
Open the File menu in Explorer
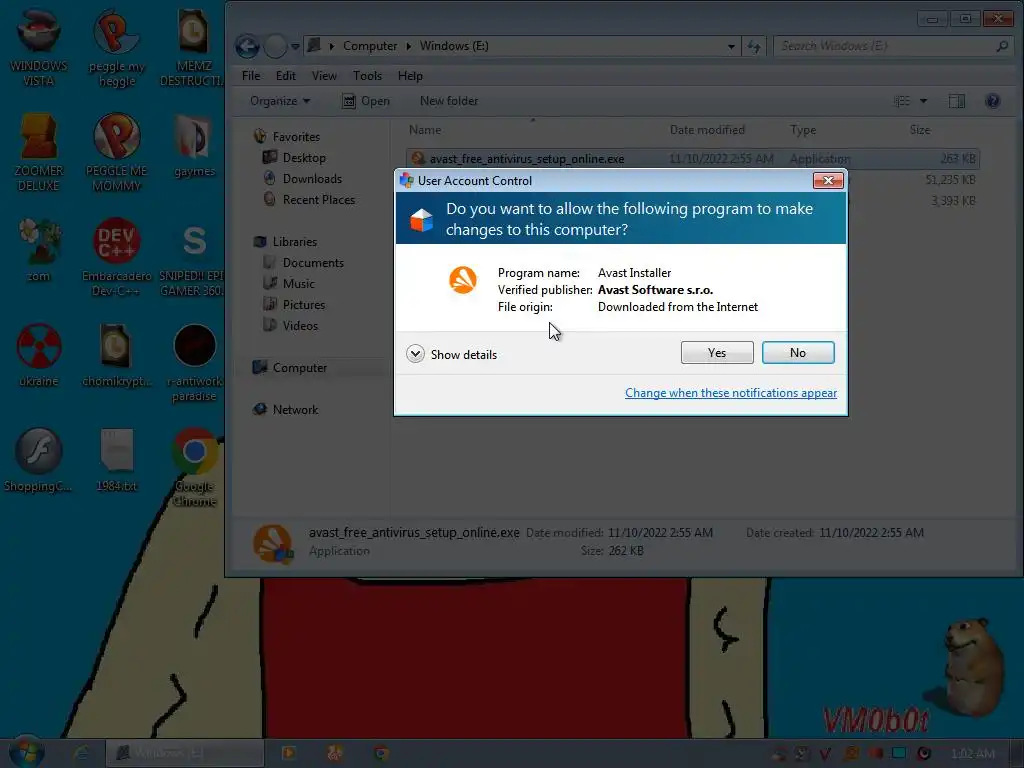tap(251, 76)
